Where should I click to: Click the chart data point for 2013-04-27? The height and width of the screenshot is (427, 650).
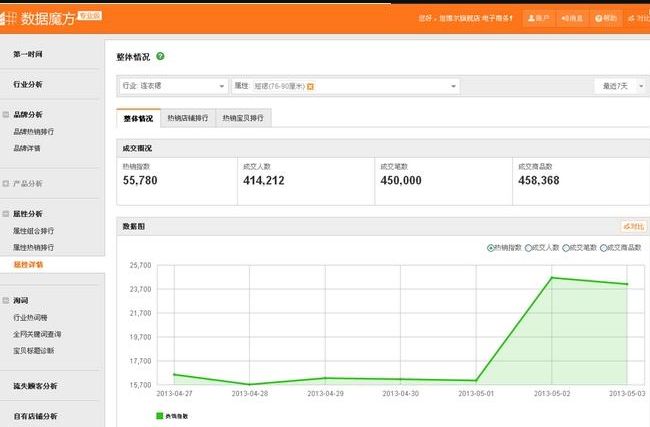tap(174, 374)
